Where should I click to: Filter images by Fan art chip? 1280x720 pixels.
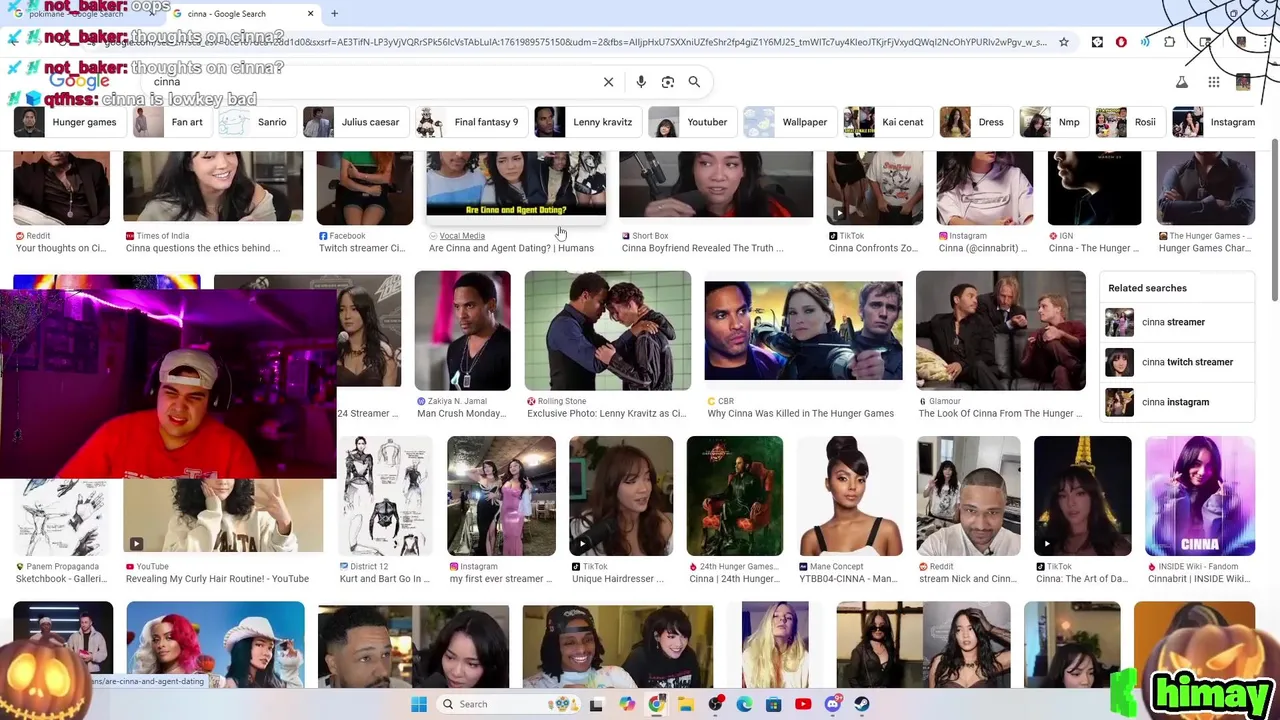tap(169, 122)
